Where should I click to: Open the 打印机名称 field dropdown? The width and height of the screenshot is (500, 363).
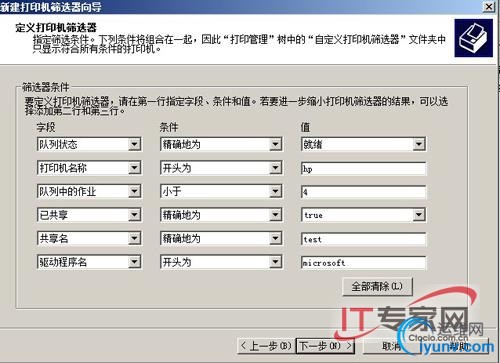[x=134, y=168]
